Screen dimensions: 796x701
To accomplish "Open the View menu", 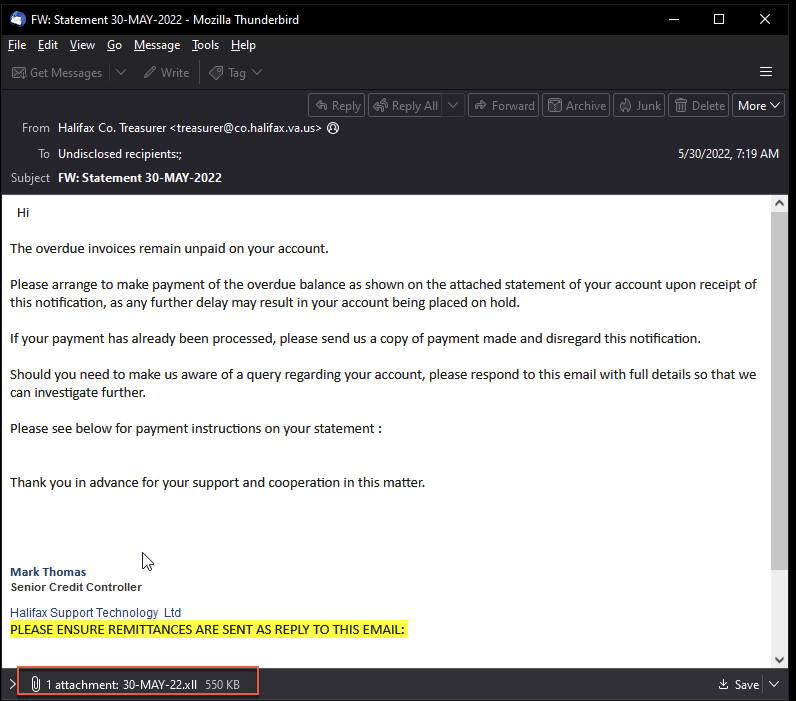I will click(82, 45).
